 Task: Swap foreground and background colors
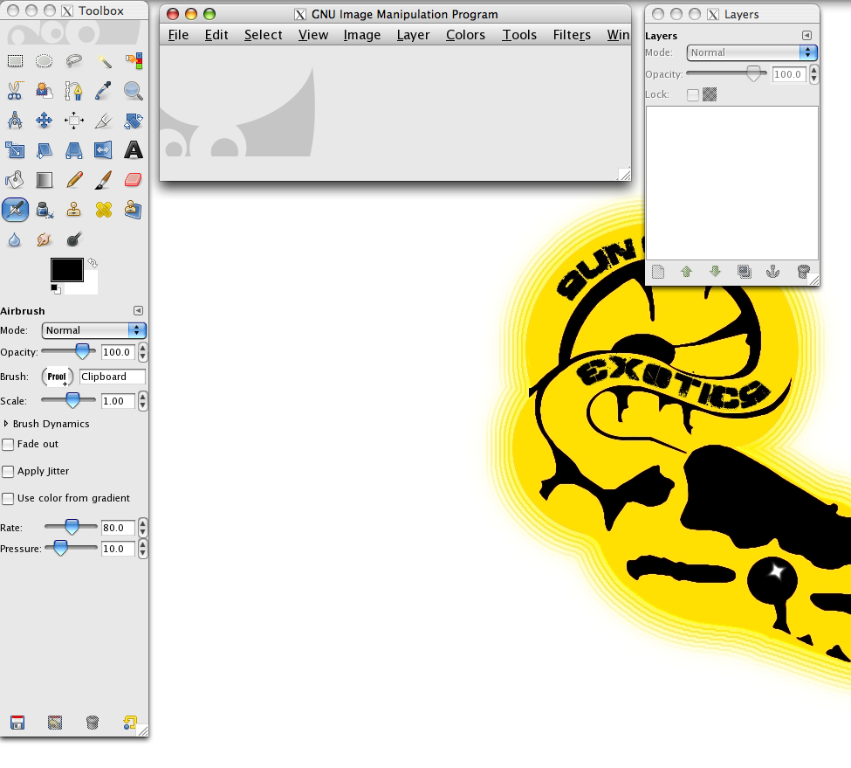(x=93, y=263)
